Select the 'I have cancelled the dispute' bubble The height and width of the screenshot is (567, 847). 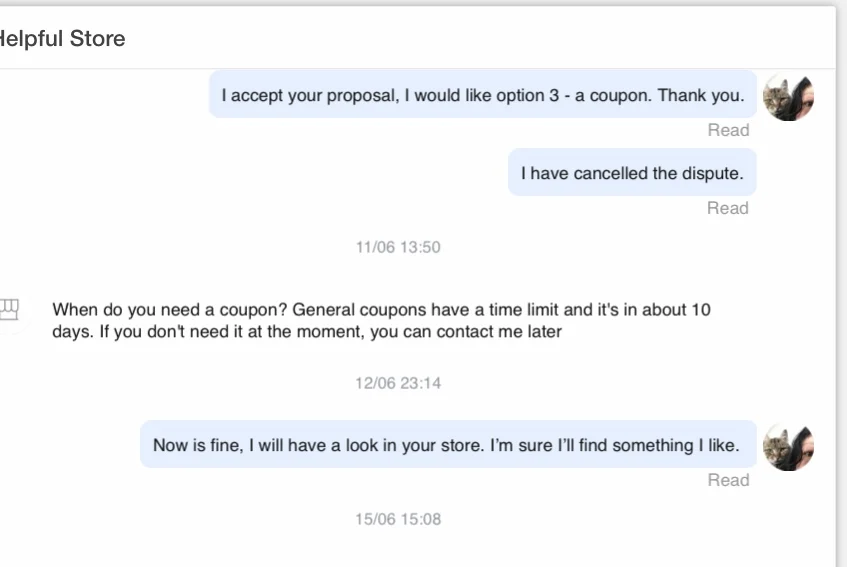pyautogui.click(x=632, y=173)
